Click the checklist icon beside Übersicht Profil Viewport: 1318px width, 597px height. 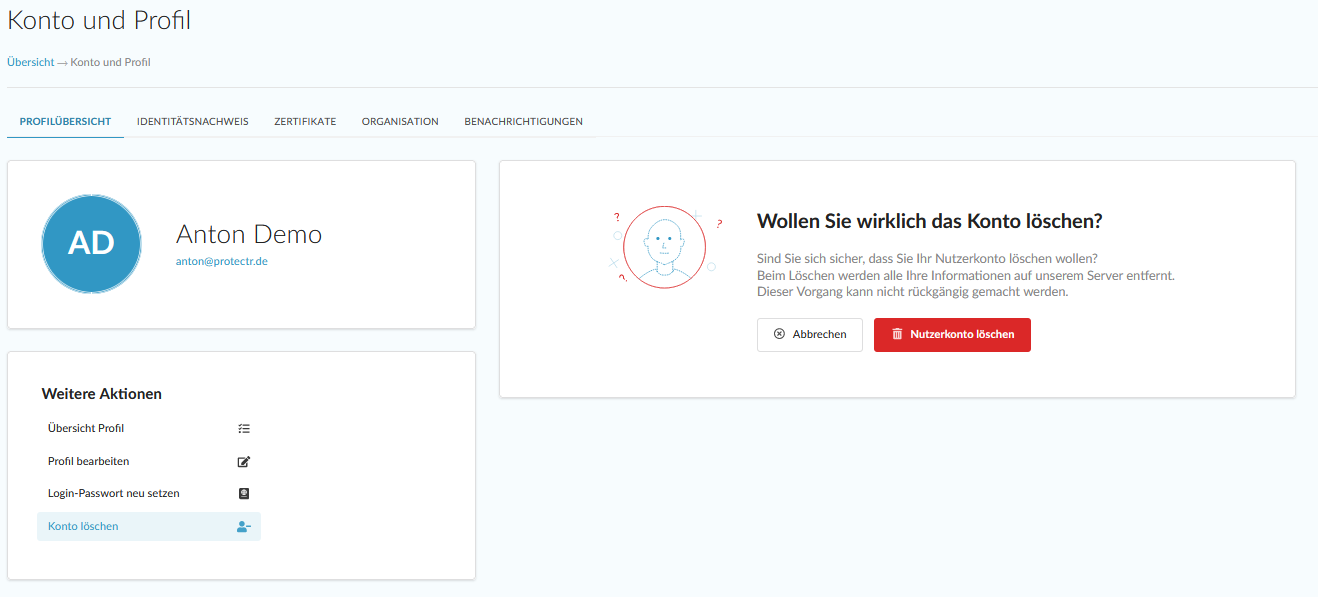243,429
